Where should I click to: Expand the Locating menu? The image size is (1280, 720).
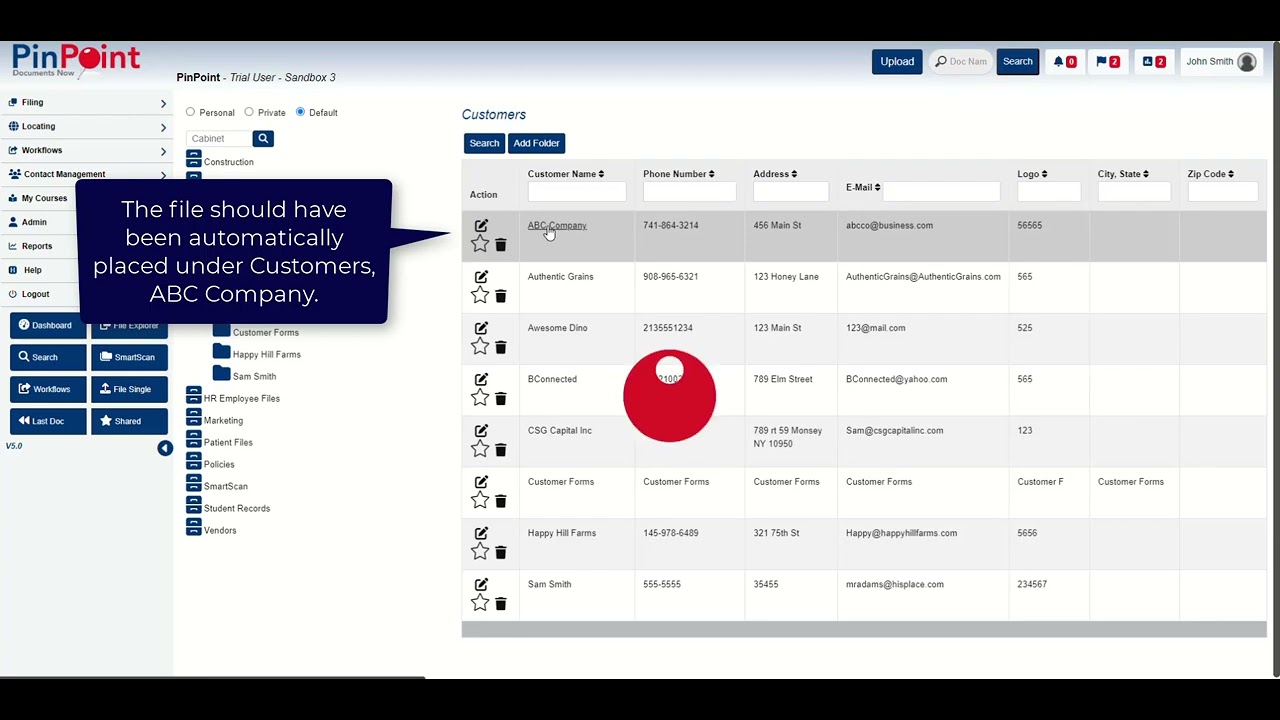coord(87,126)
